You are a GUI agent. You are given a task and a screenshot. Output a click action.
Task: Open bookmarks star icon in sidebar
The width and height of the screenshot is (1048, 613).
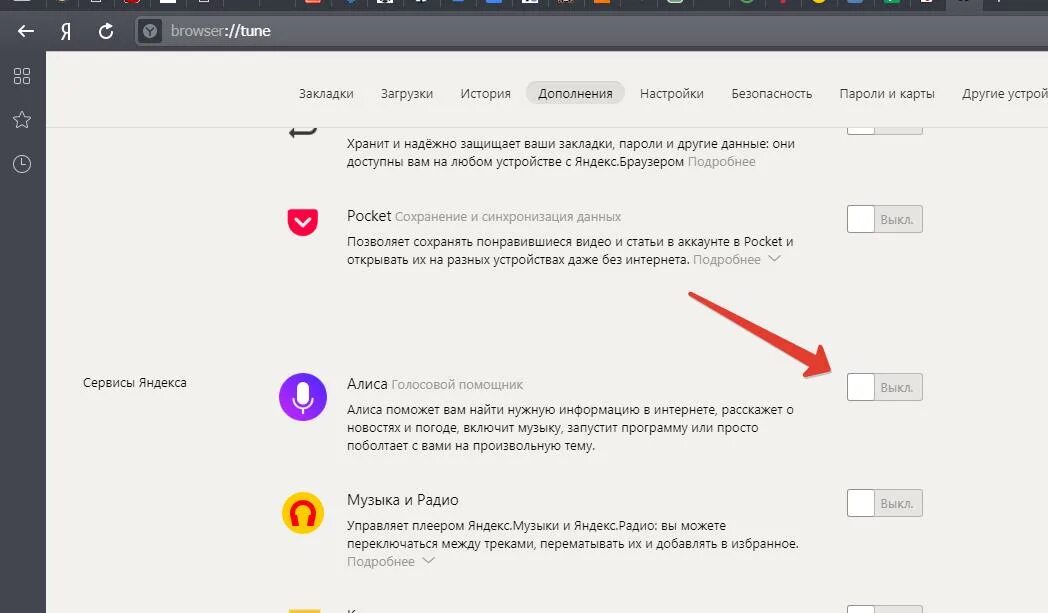pos(22,120)
